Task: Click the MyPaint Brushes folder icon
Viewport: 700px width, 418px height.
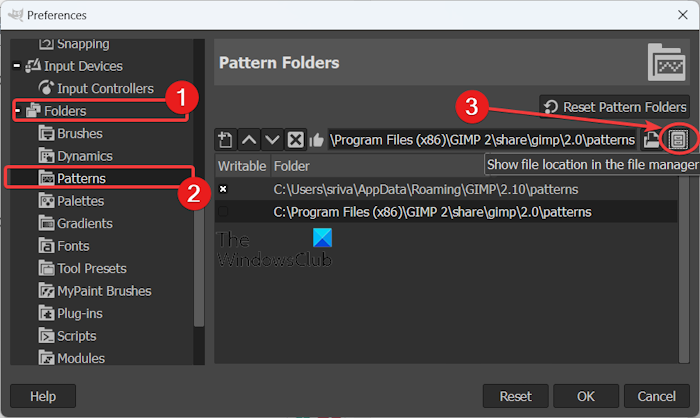Action: [x=46, y=291]
